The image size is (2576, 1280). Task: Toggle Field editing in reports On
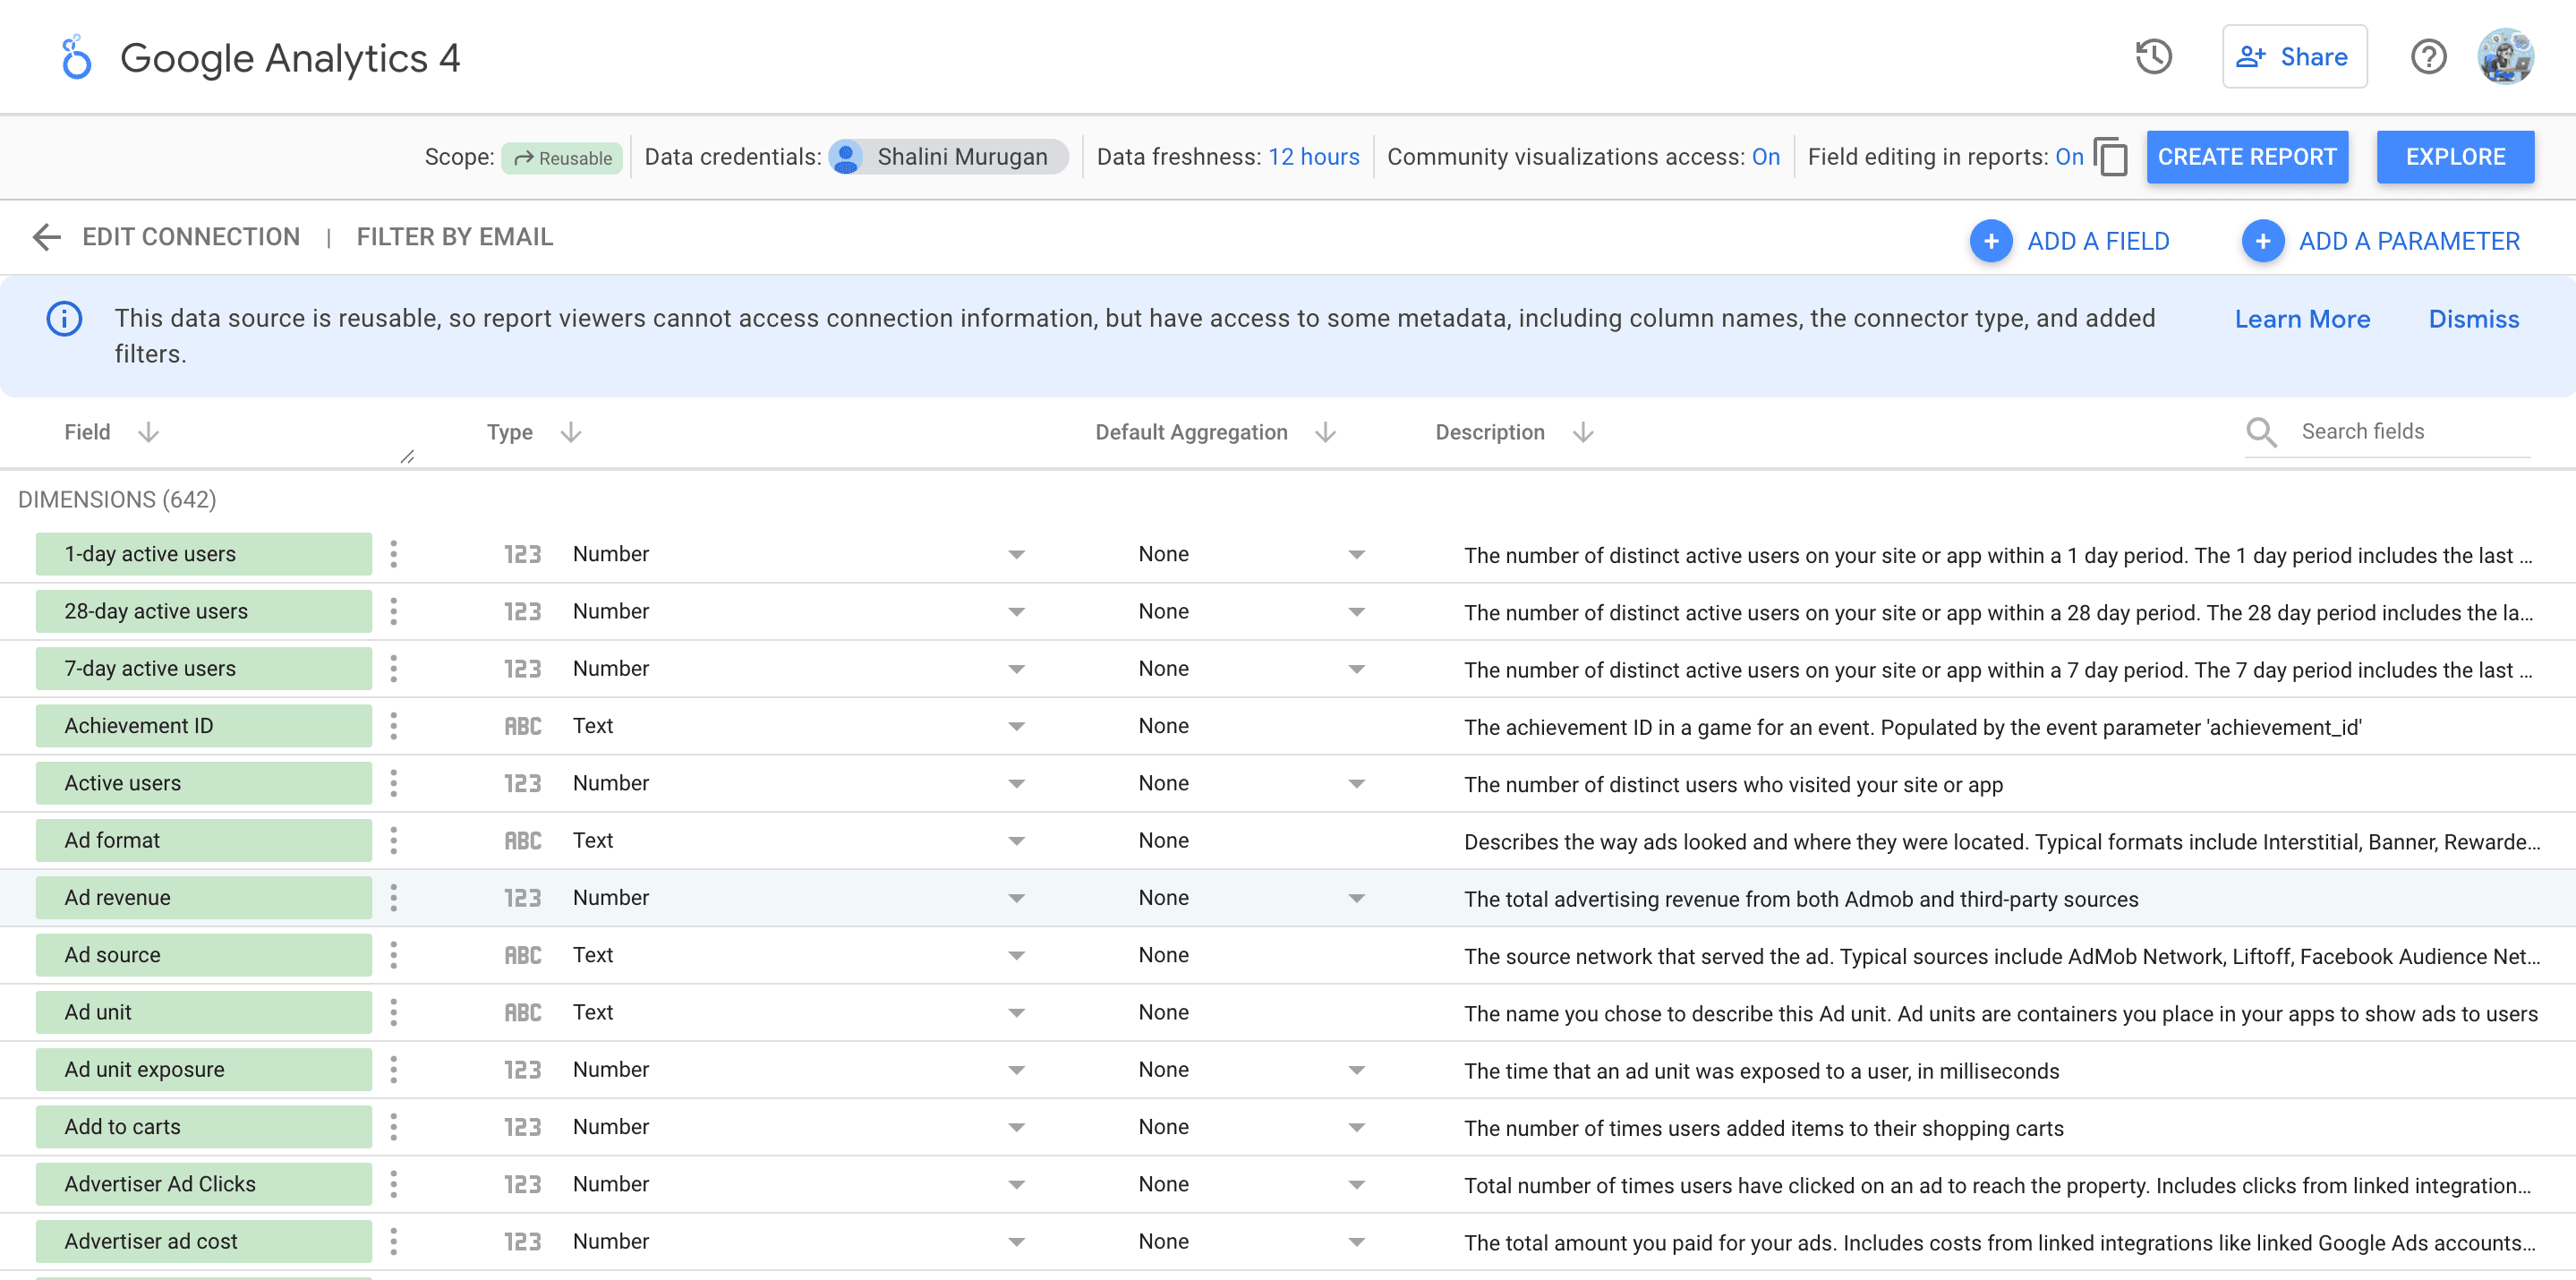pyautogui.click(x=2068, y=157)
